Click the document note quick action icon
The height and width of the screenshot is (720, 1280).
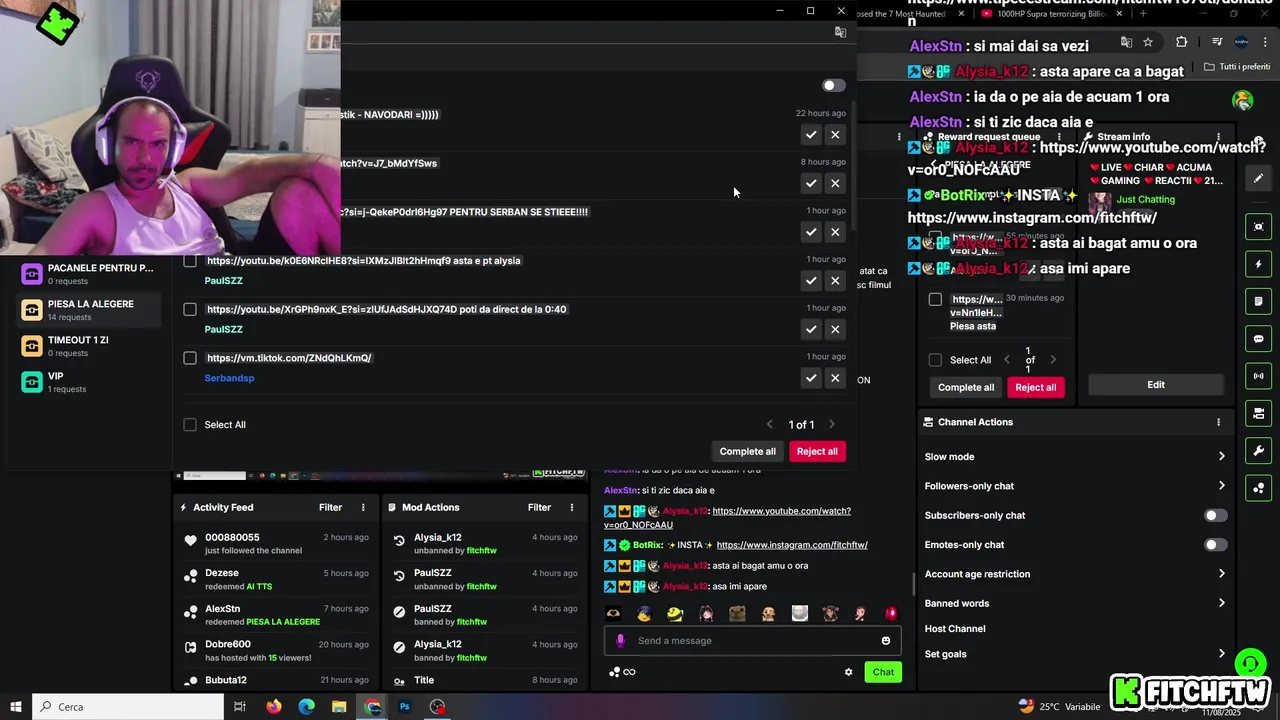click(x=1259, y=301)
